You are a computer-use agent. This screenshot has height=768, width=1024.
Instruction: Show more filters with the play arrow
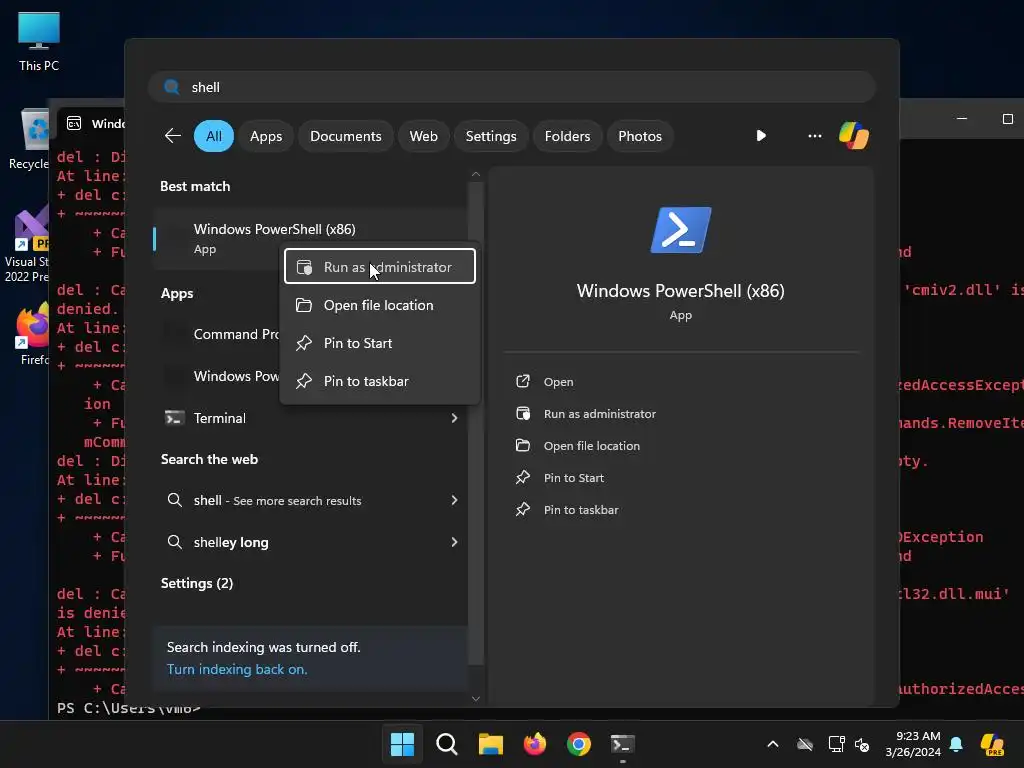coord(761,136)
